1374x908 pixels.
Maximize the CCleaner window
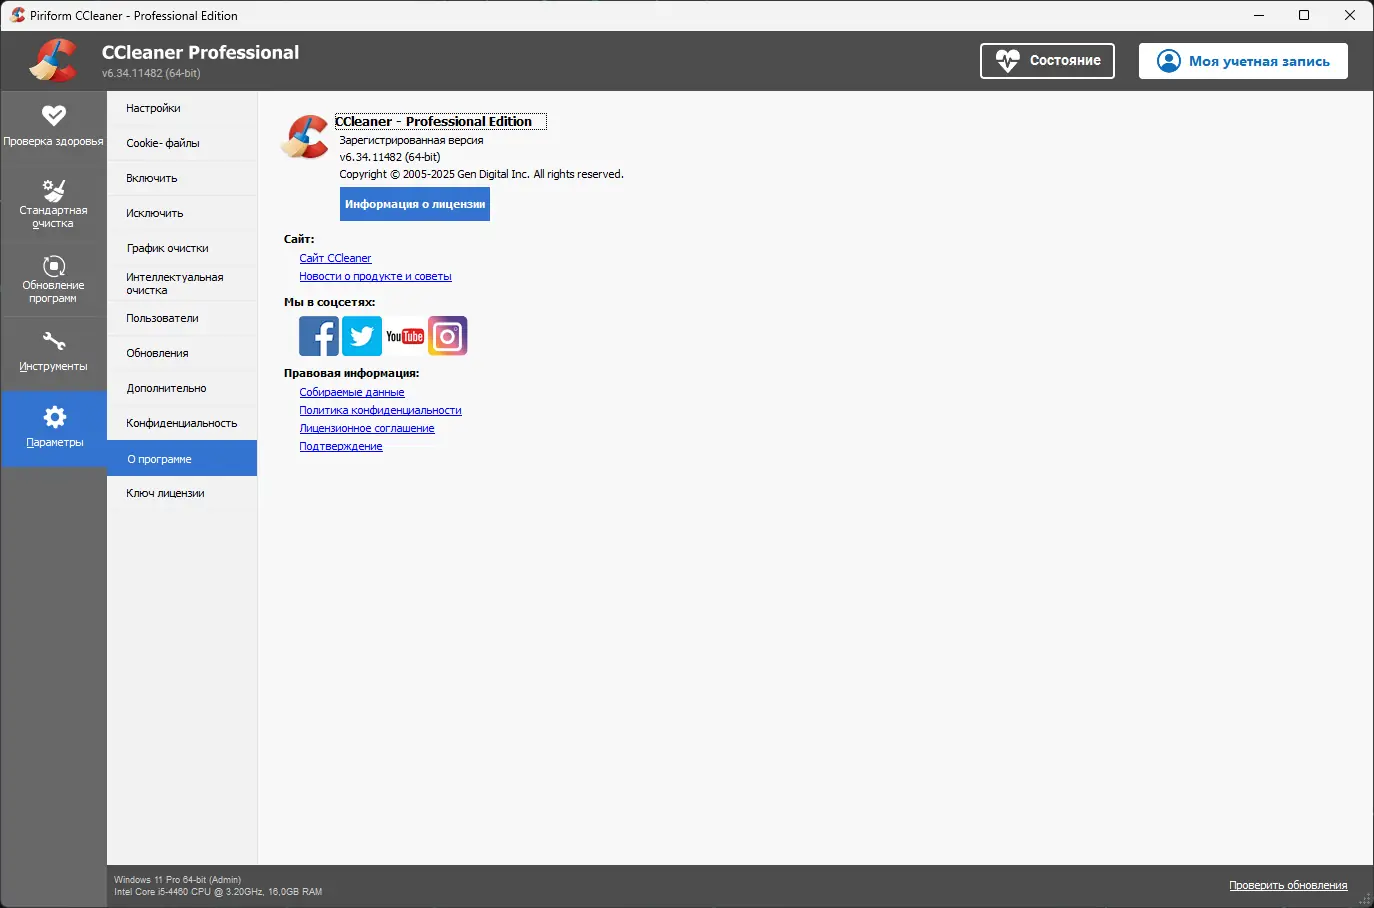(x=1304, y=15)
